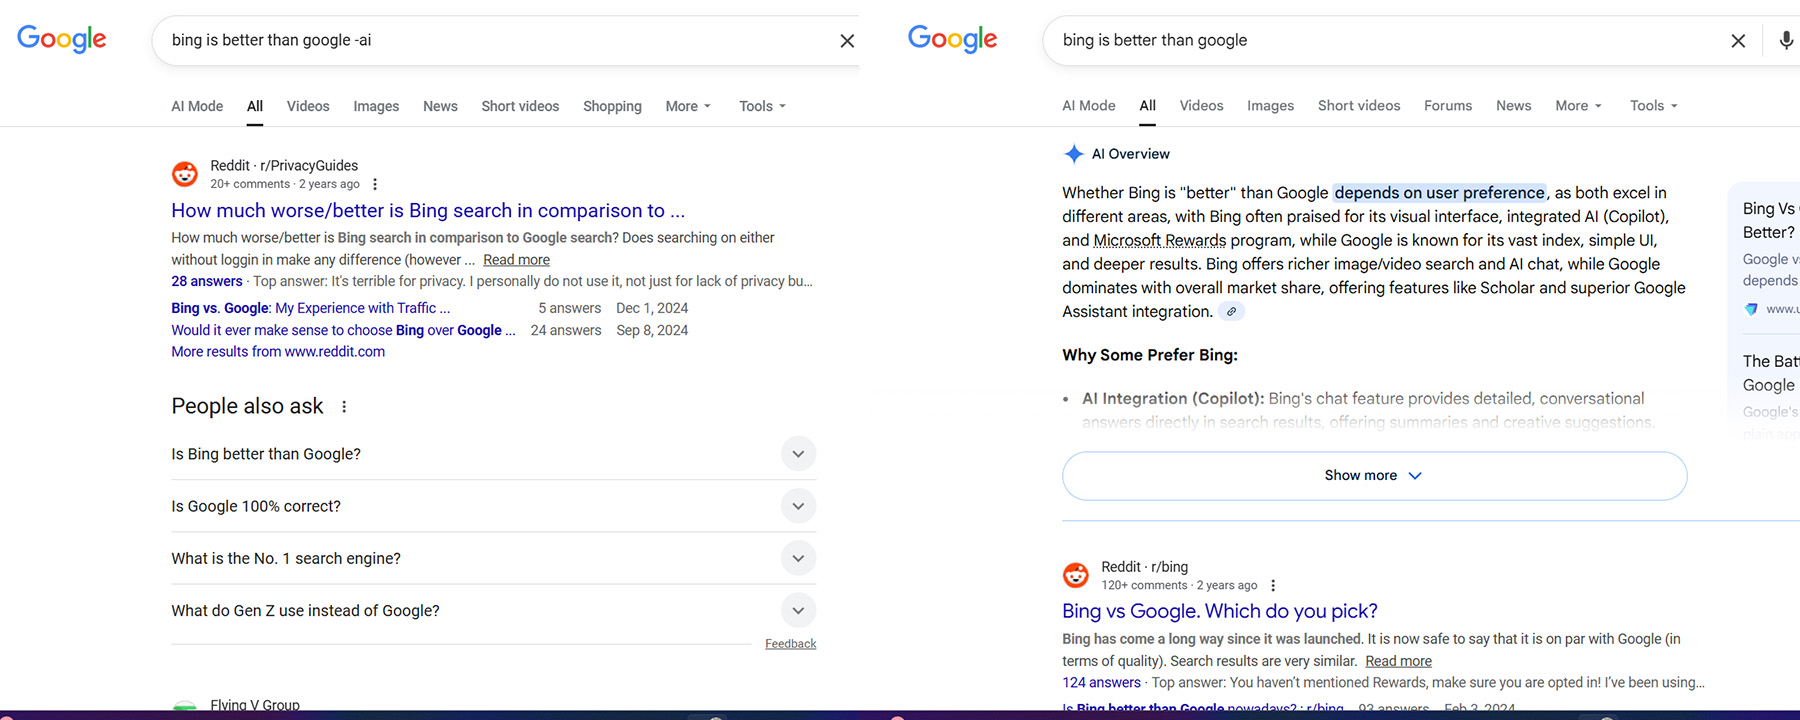This screenshot has height=720, width=1800.
Task: Expand 'What do Gen Z use' question
Action: tap(798, 610)
